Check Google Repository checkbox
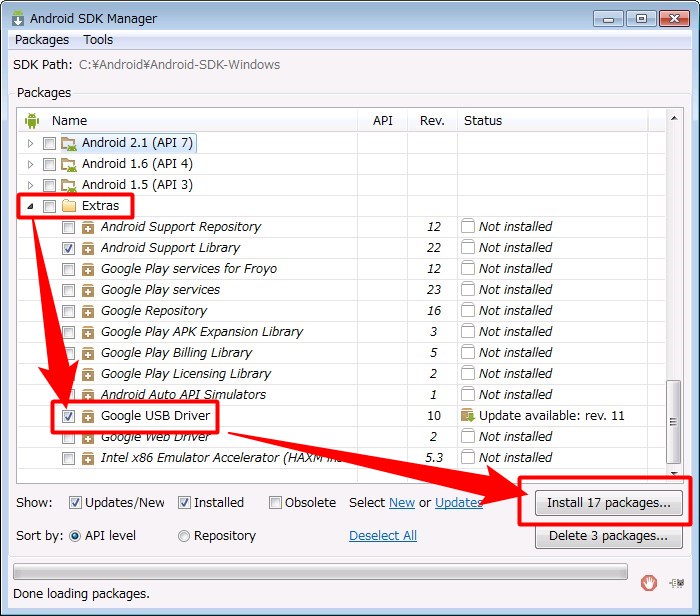Viewport: 700px width, 616px height. pos(68,311)
